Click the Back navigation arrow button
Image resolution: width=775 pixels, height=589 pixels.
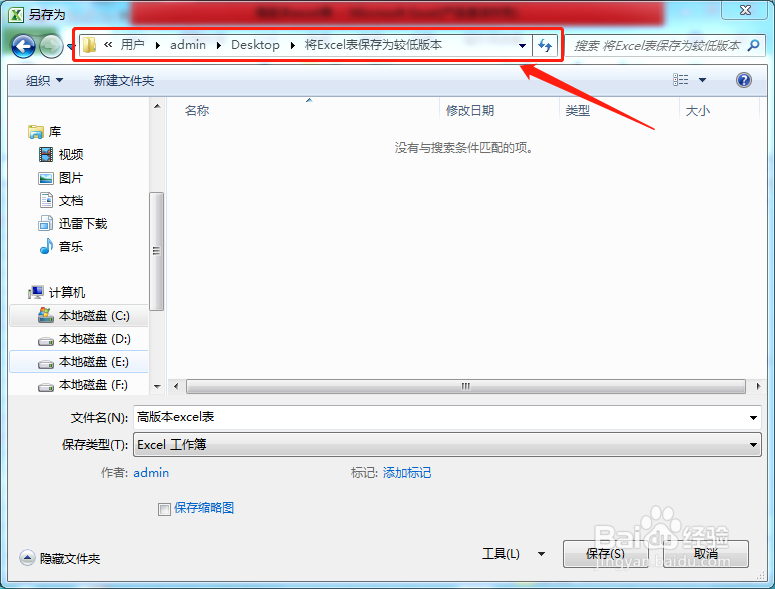[x=23, y=46]
